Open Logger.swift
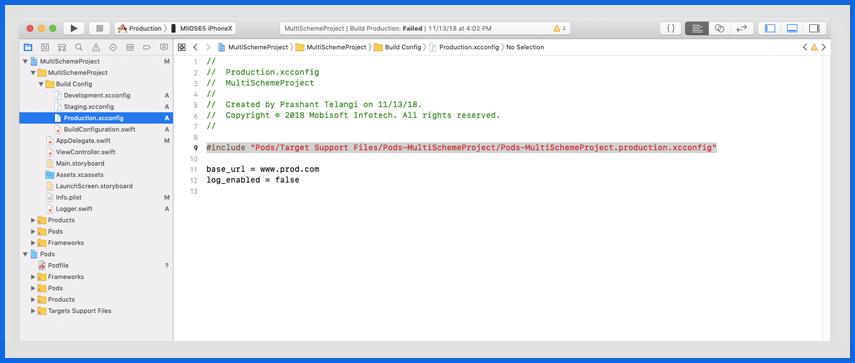This screenshot has height=363, width=855. (x=97, y=209)
